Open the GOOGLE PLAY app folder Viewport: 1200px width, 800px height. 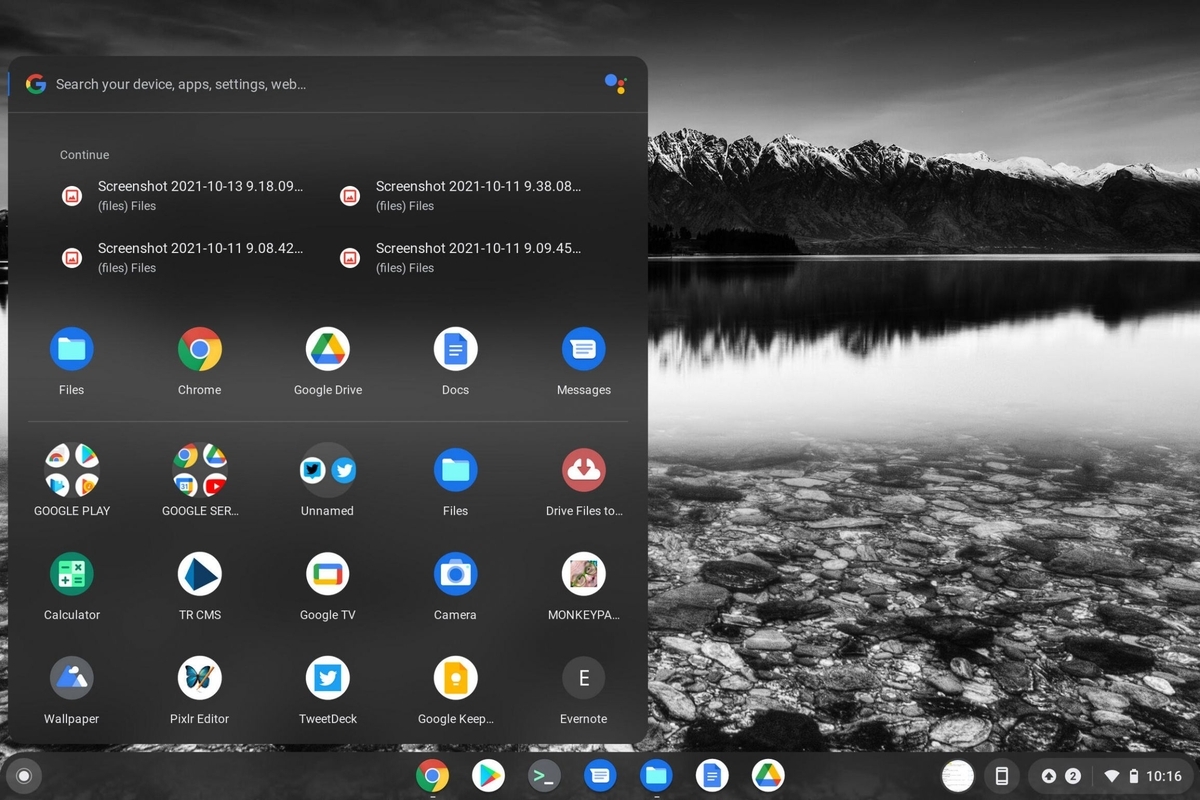tap(72, 469)
